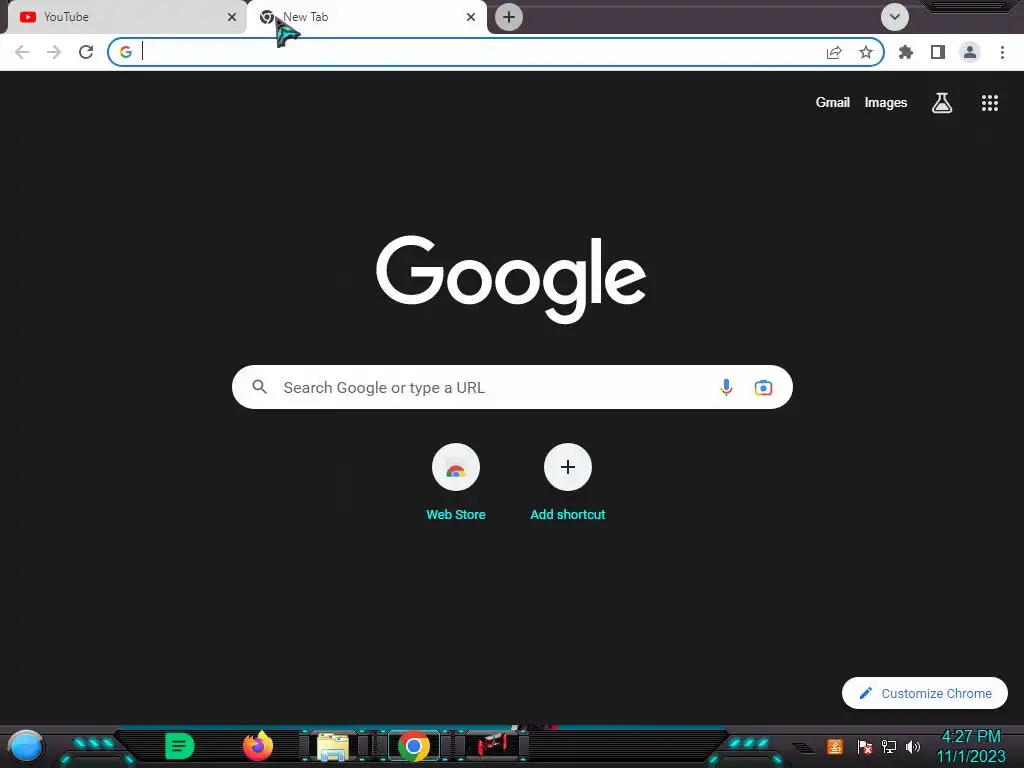Click the clock showing 4:27 PM

click(x=971, y=737)
